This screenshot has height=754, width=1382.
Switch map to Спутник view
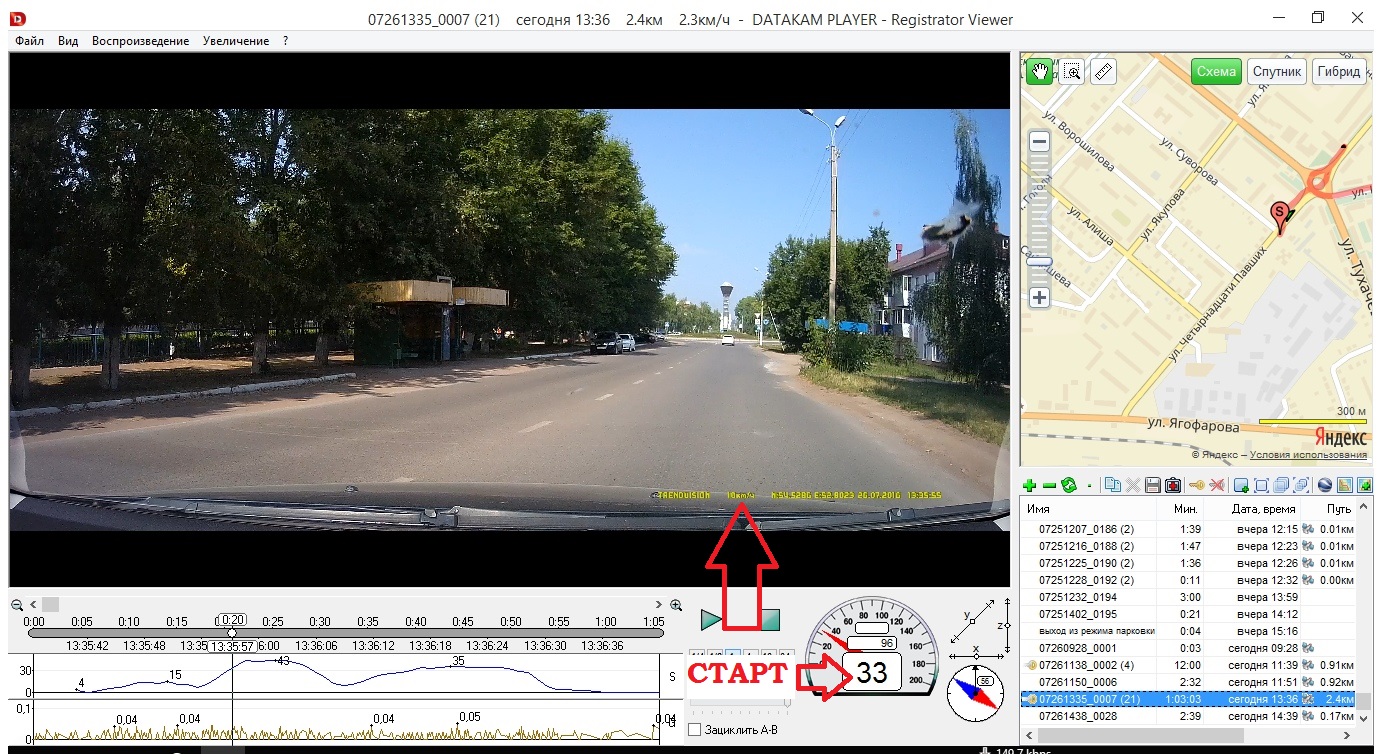point(1277,72)
